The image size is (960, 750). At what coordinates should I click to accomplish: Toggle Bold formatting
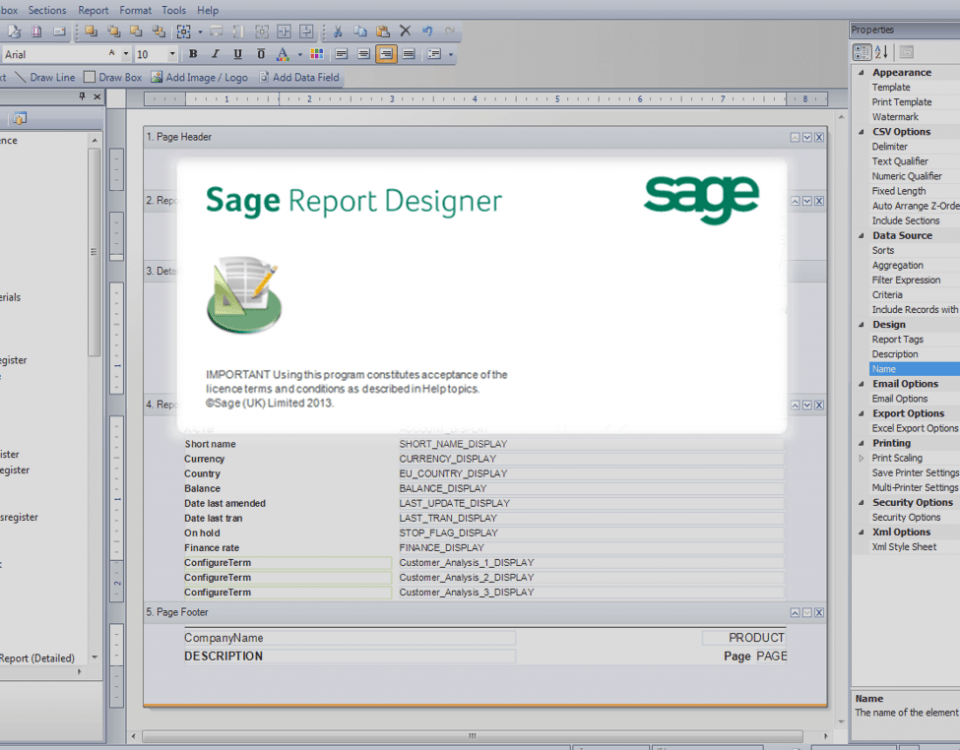pos(193,54)
